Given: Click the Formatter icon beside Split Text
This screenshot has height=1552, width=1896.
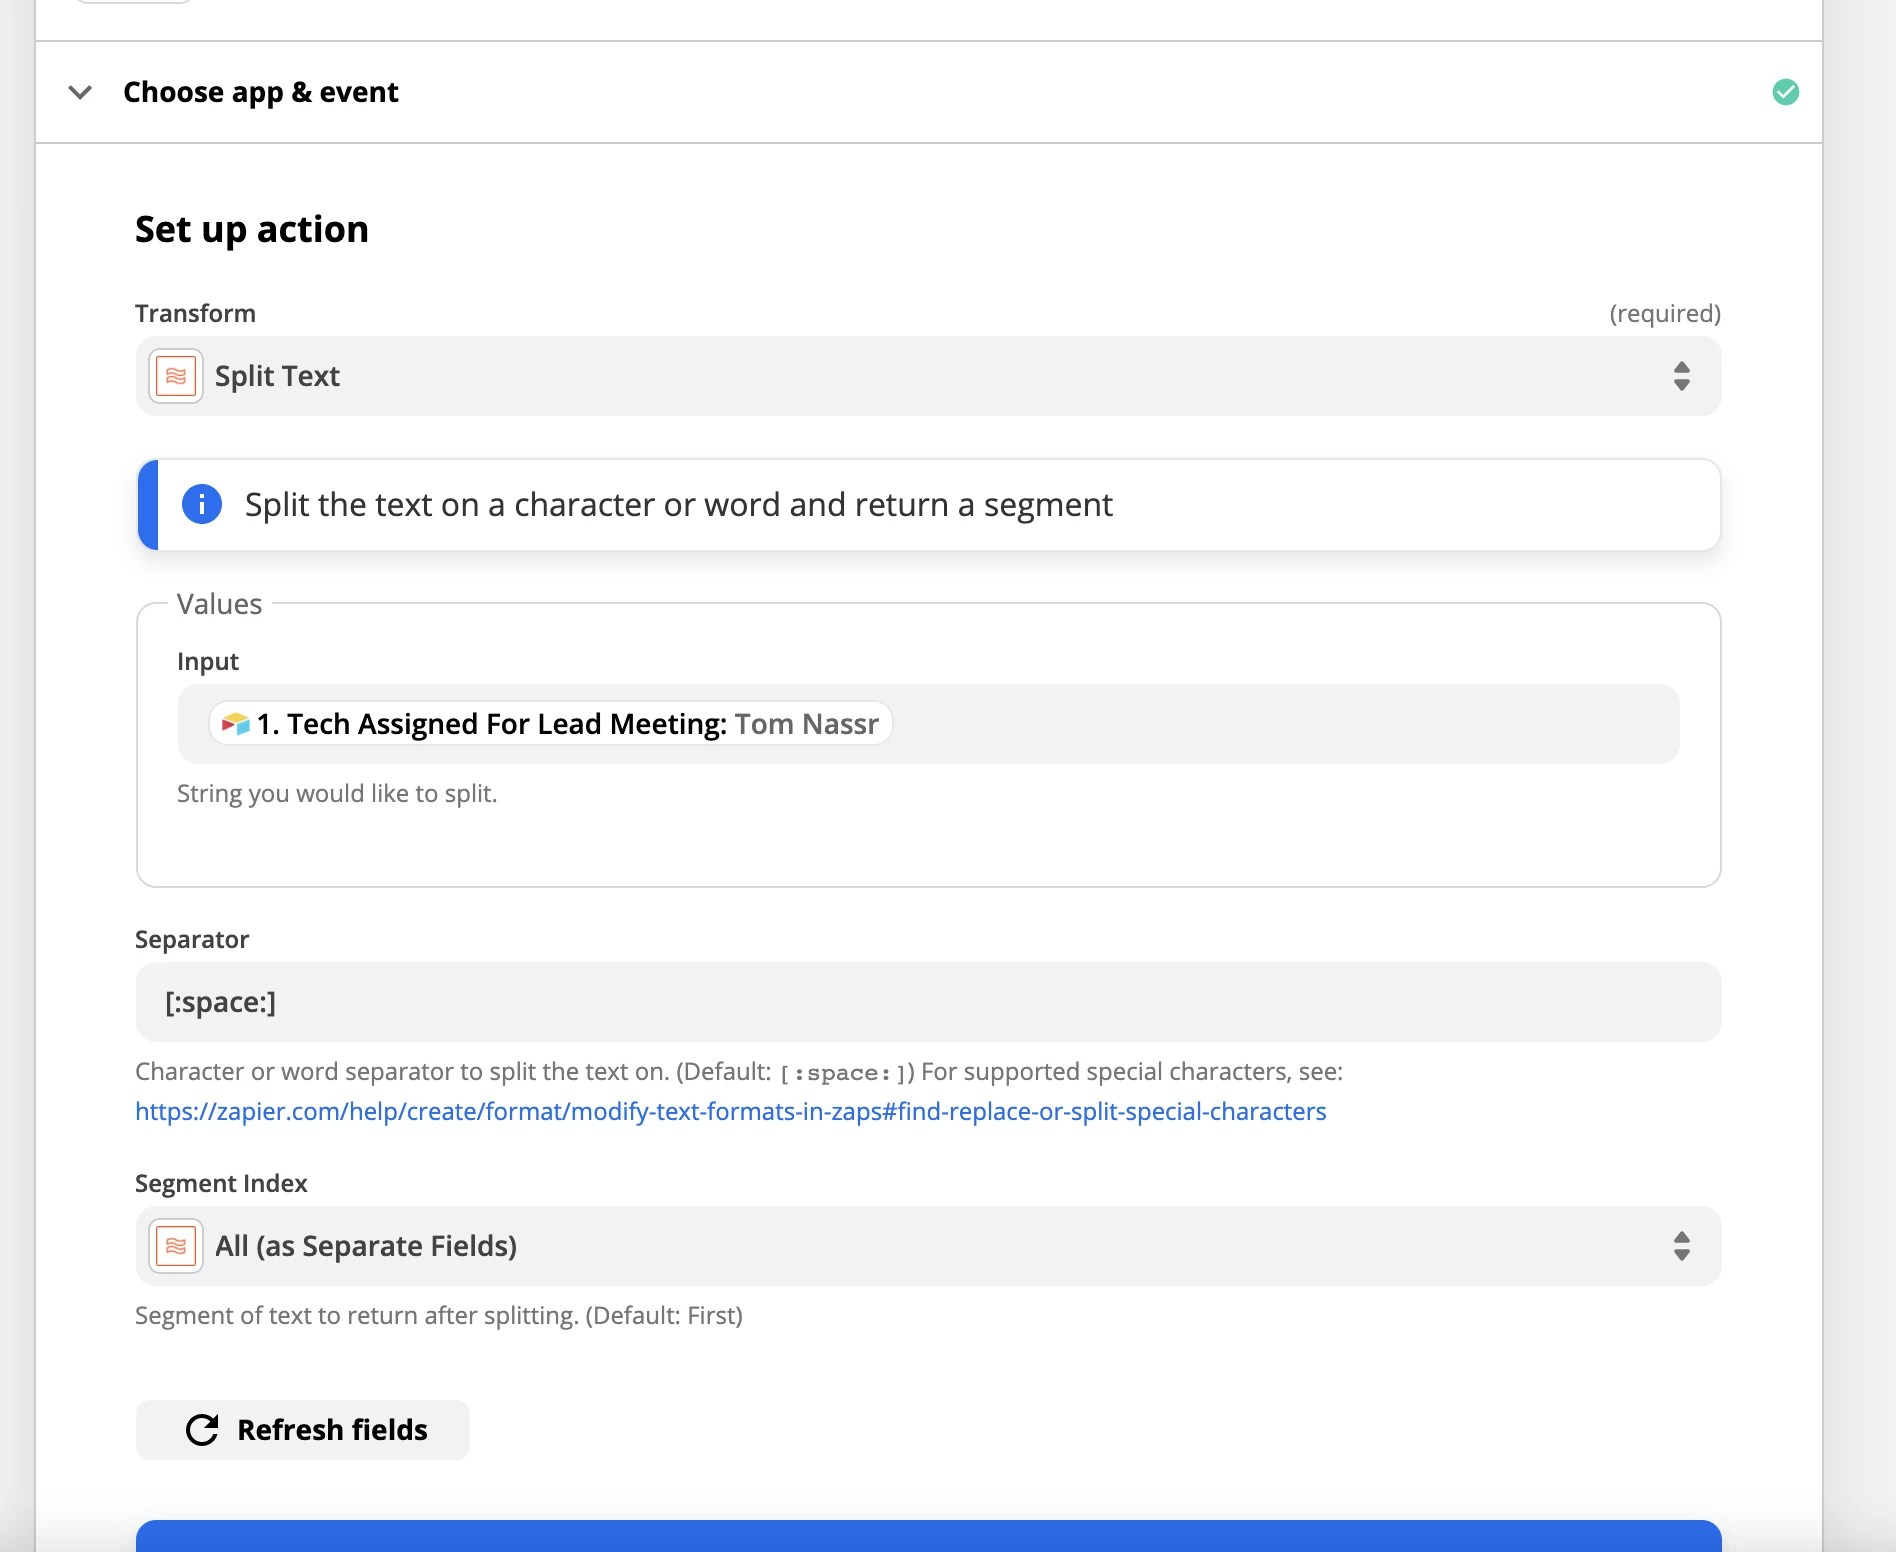Looking at the screenshot, I should coord(176,376).
